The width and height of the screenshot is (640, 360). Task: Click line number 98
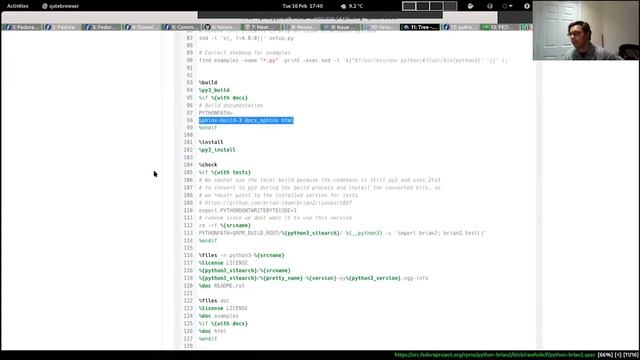point(189,120)
